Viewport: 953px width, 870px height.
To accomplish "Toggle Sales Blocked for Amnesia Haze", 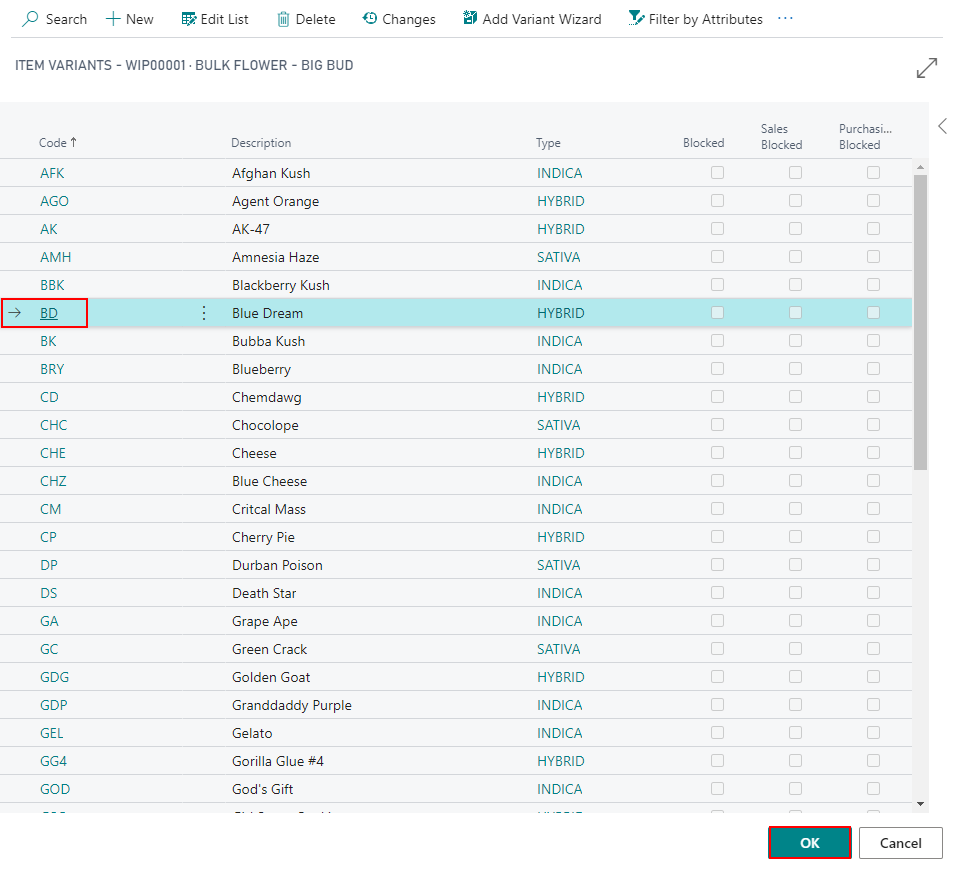I will pyautogui.click(x=795, y=257).
